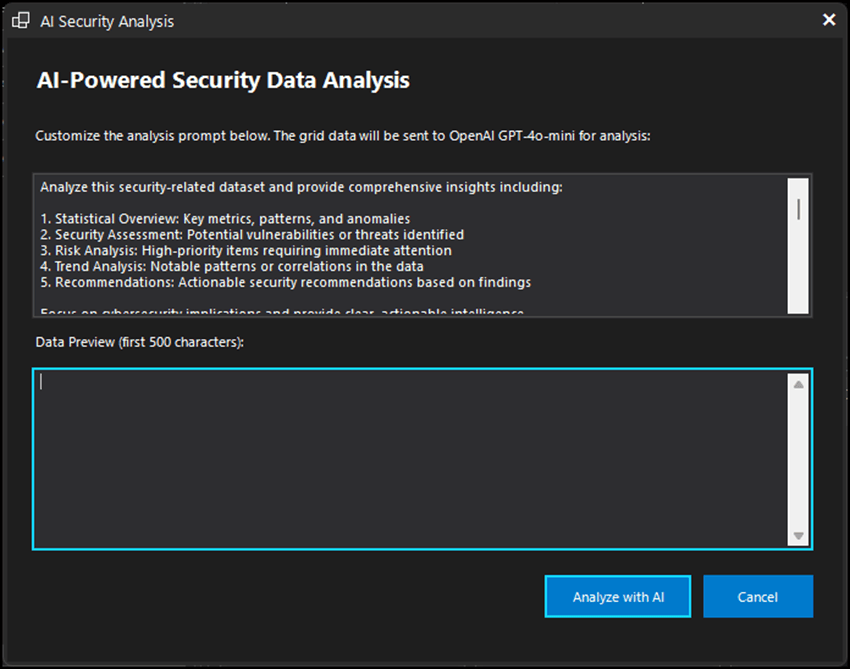Click the Data Preview scrollbar track
Viewport: 850px width, 669px height.
796,460
